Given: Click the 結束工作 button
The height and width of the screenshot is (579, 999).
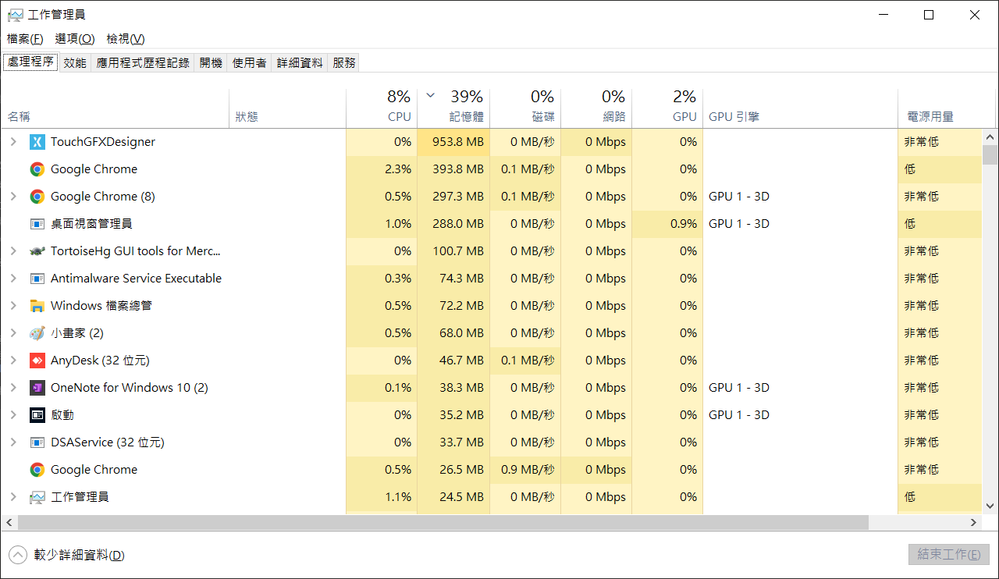Looking at the screenshot, I should click(947, 555).
